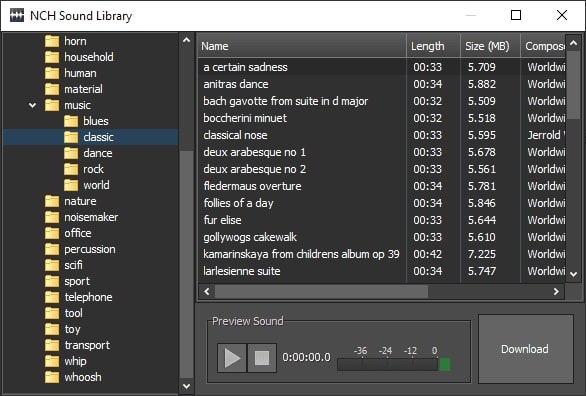Viewport: 586px width, 396px height.
Task: Select 'gollywogs cakewalk' track
Action: [x=381, y=237]
